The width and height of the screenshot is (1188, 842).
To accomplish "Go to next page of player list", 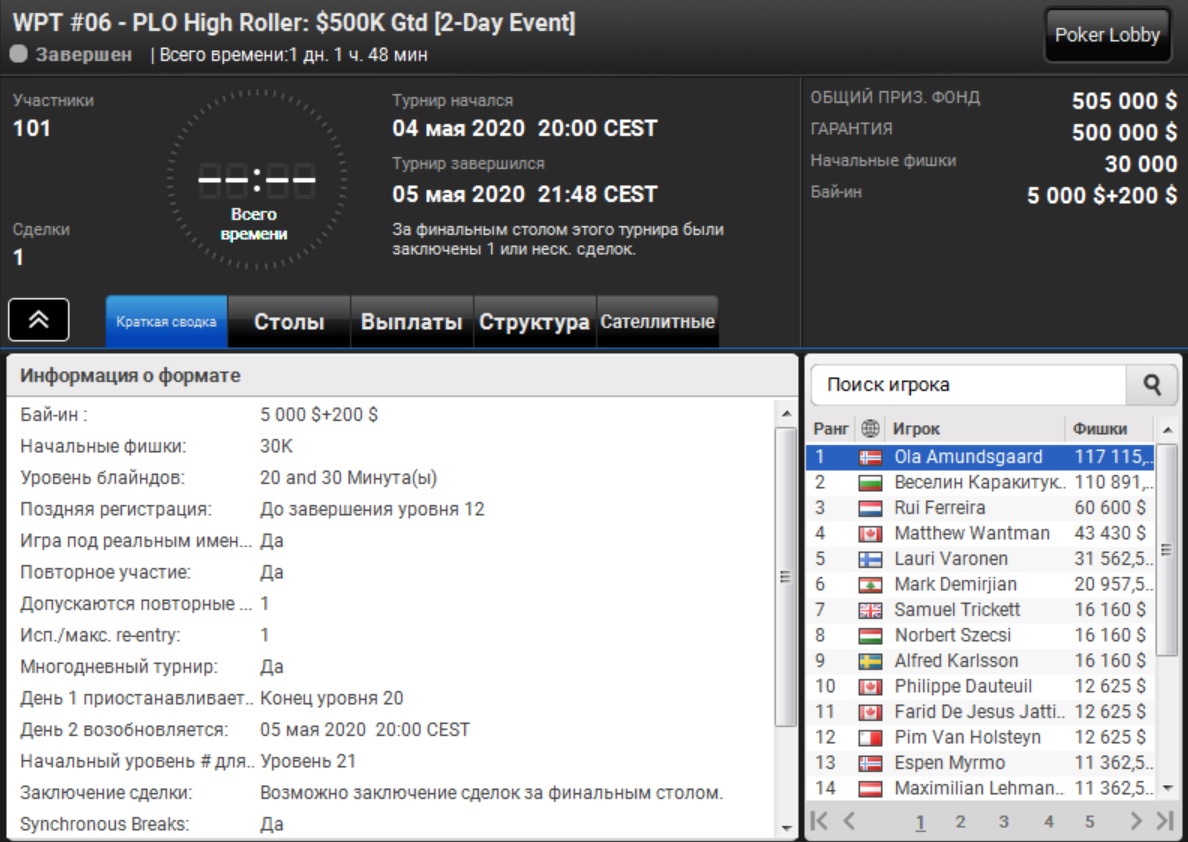I will 1136,821.
